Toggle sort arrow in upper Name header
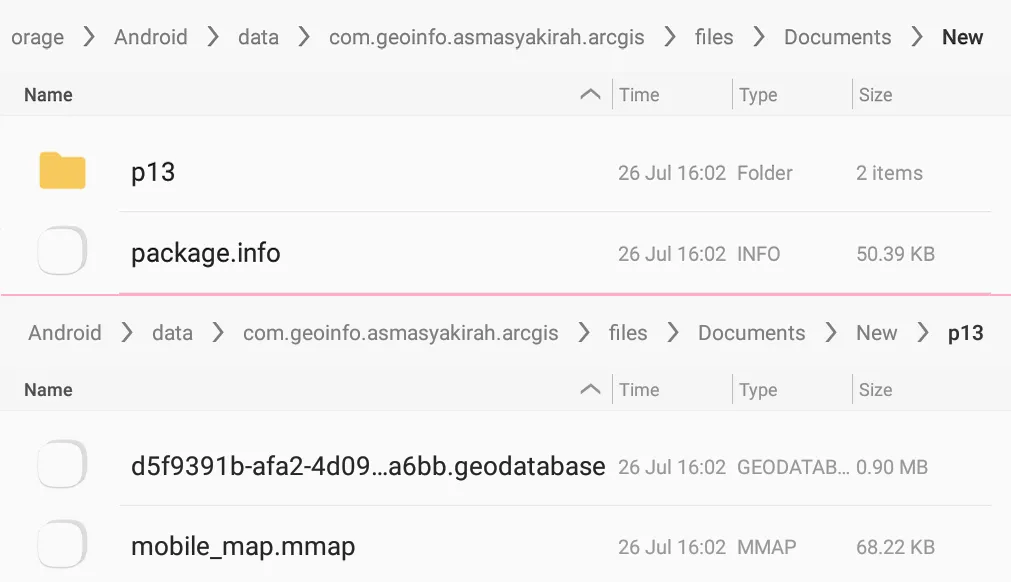The height and width of the screenshot is (582, 1011). tap(590, 95)
